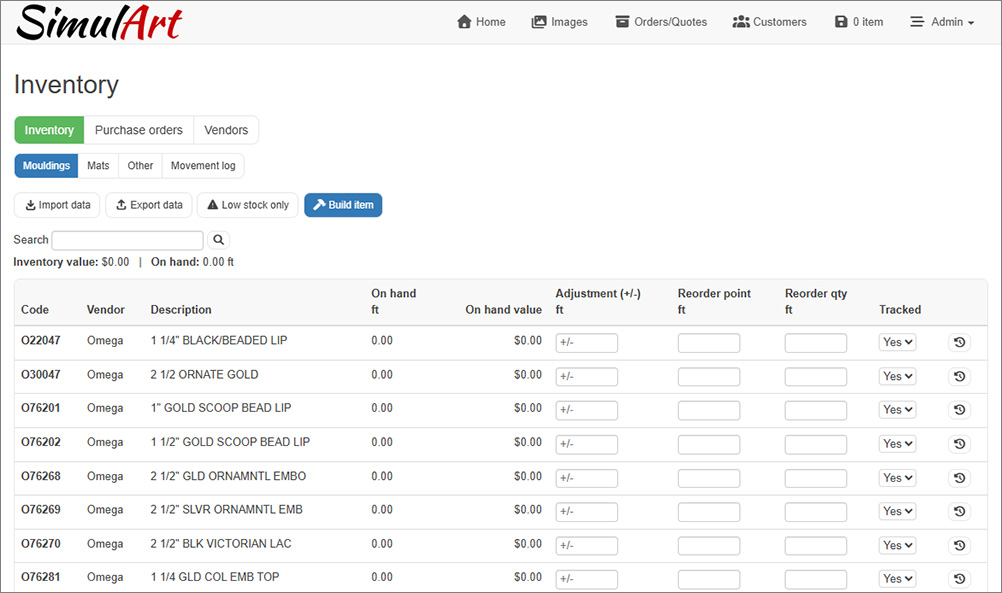The image size is (1002, 593).
Task: Click reorder qty field for O76202
Action: (816, 444)
